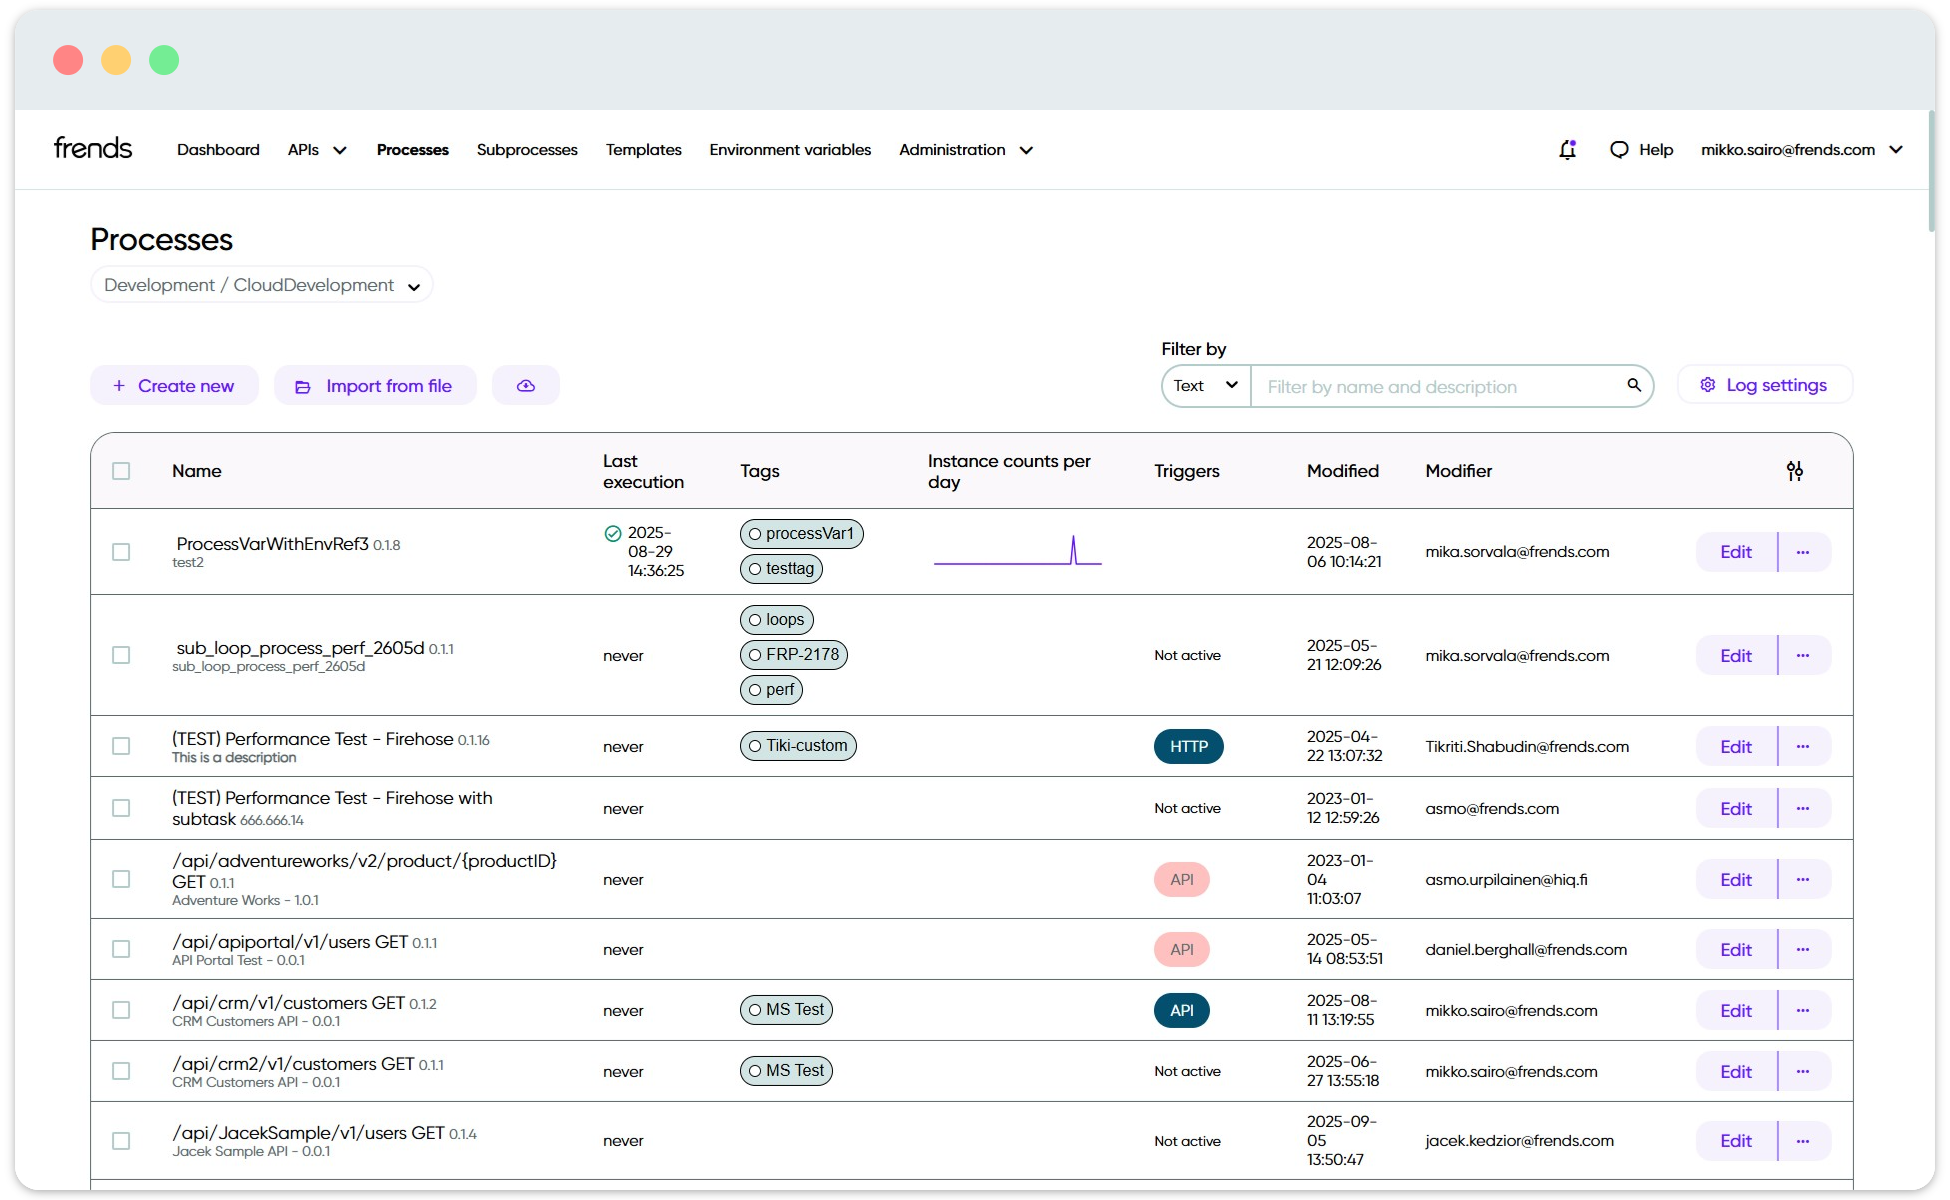Open more options for ProcessVarWithEnvRef3 row
Screen dimensions: 1950x1200
click(x=1803, y=552)
